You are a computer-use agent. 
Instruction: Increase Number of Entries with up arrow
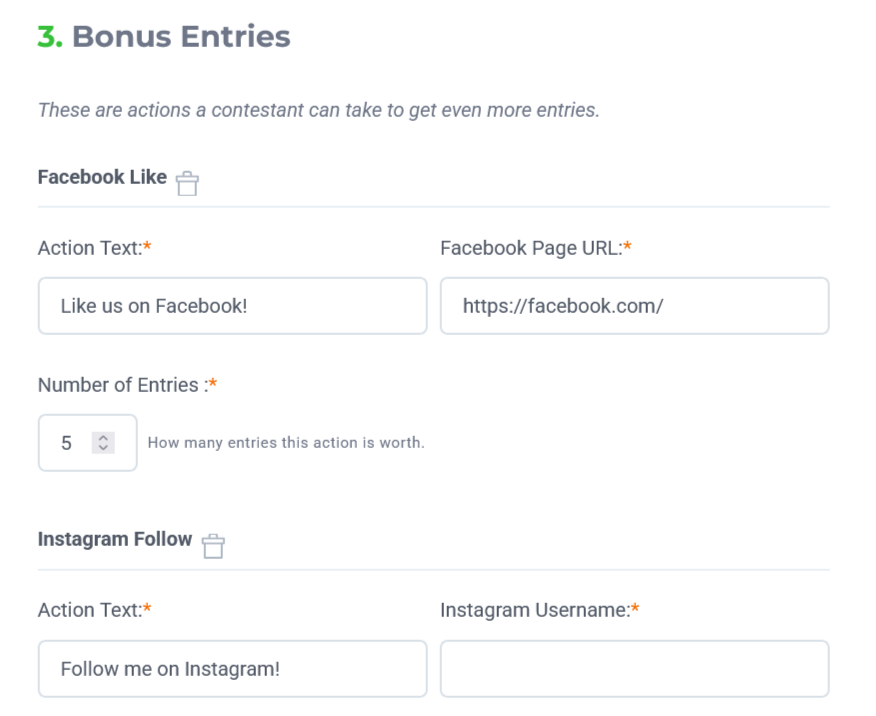click(x=103, y=438)
